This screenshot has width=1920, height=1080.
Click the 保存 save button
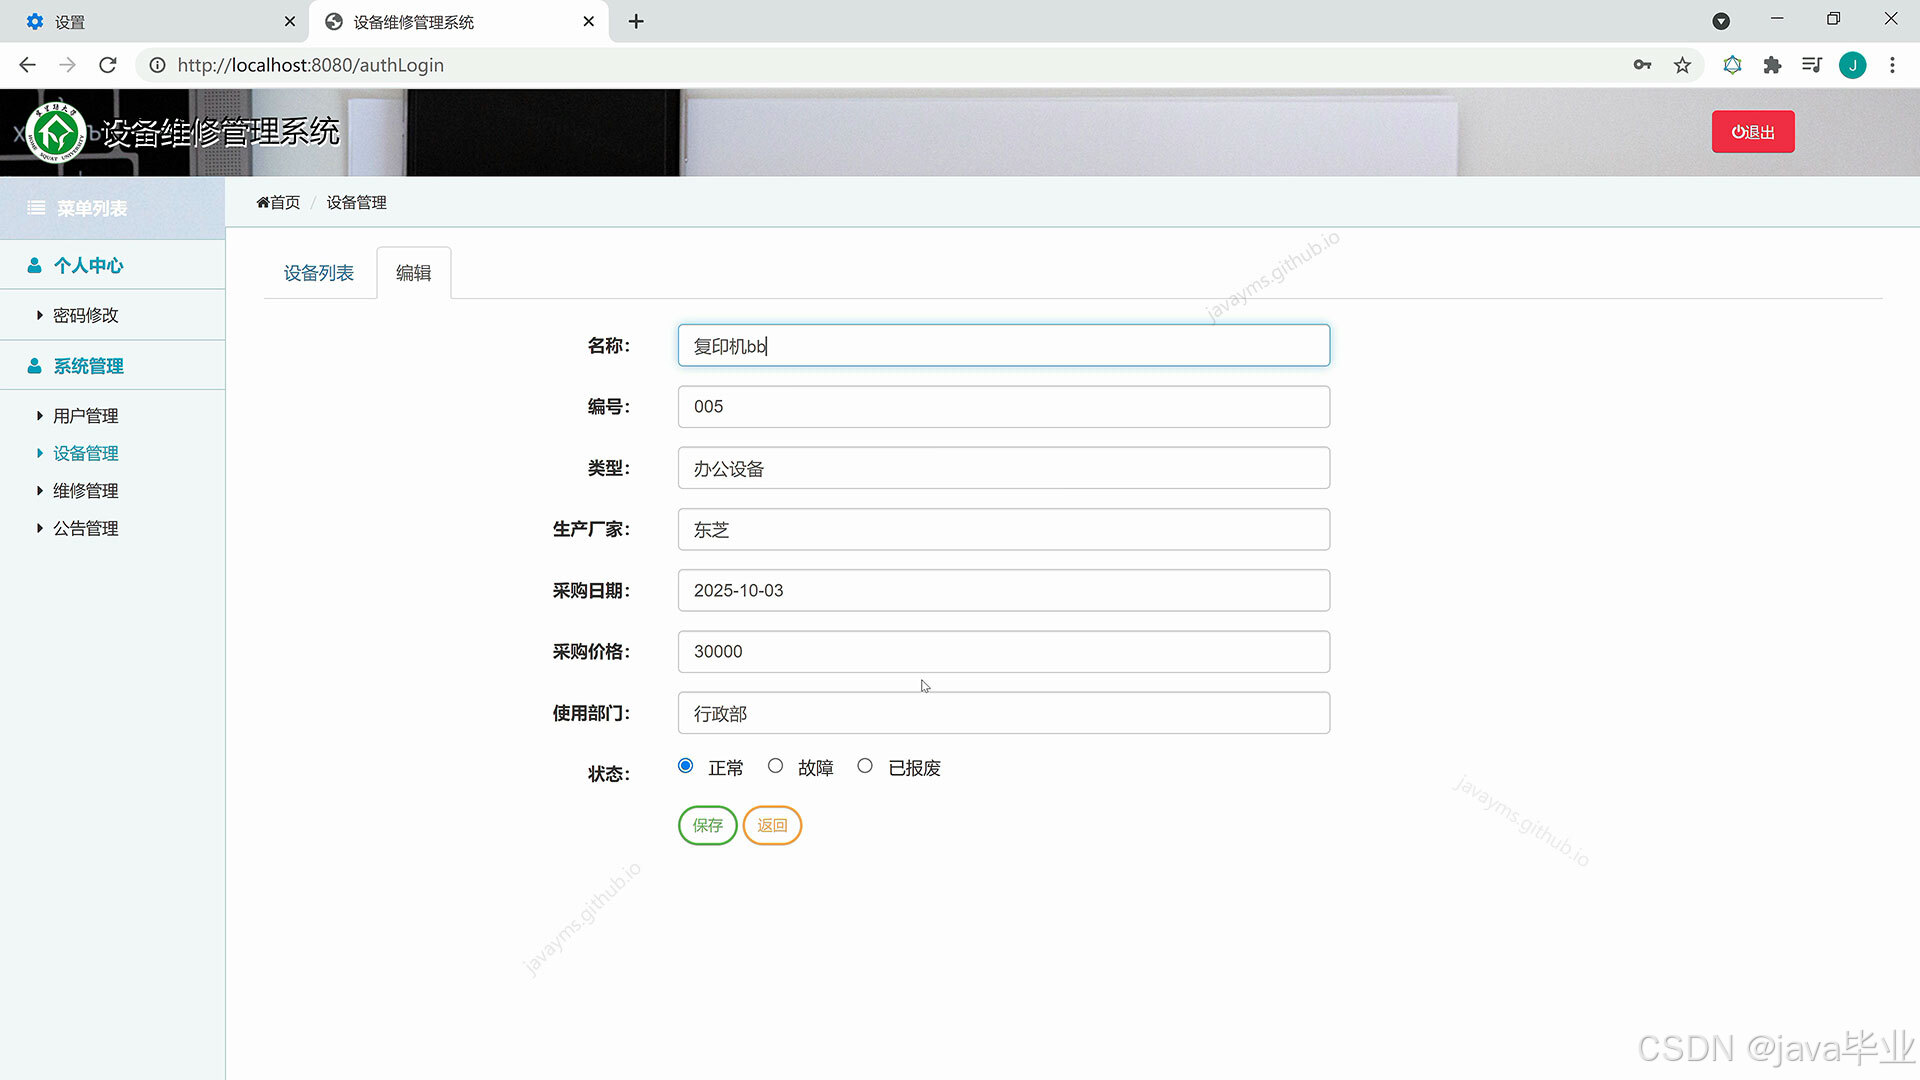707,826
